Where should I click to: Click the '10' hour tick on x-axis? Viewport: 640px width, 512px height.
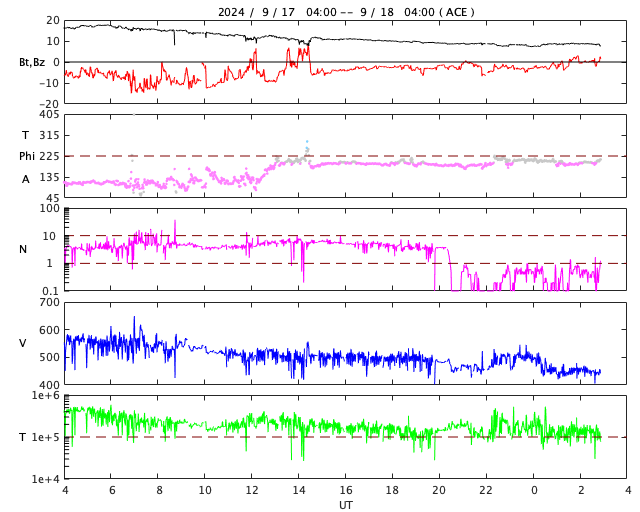[204, 490]
